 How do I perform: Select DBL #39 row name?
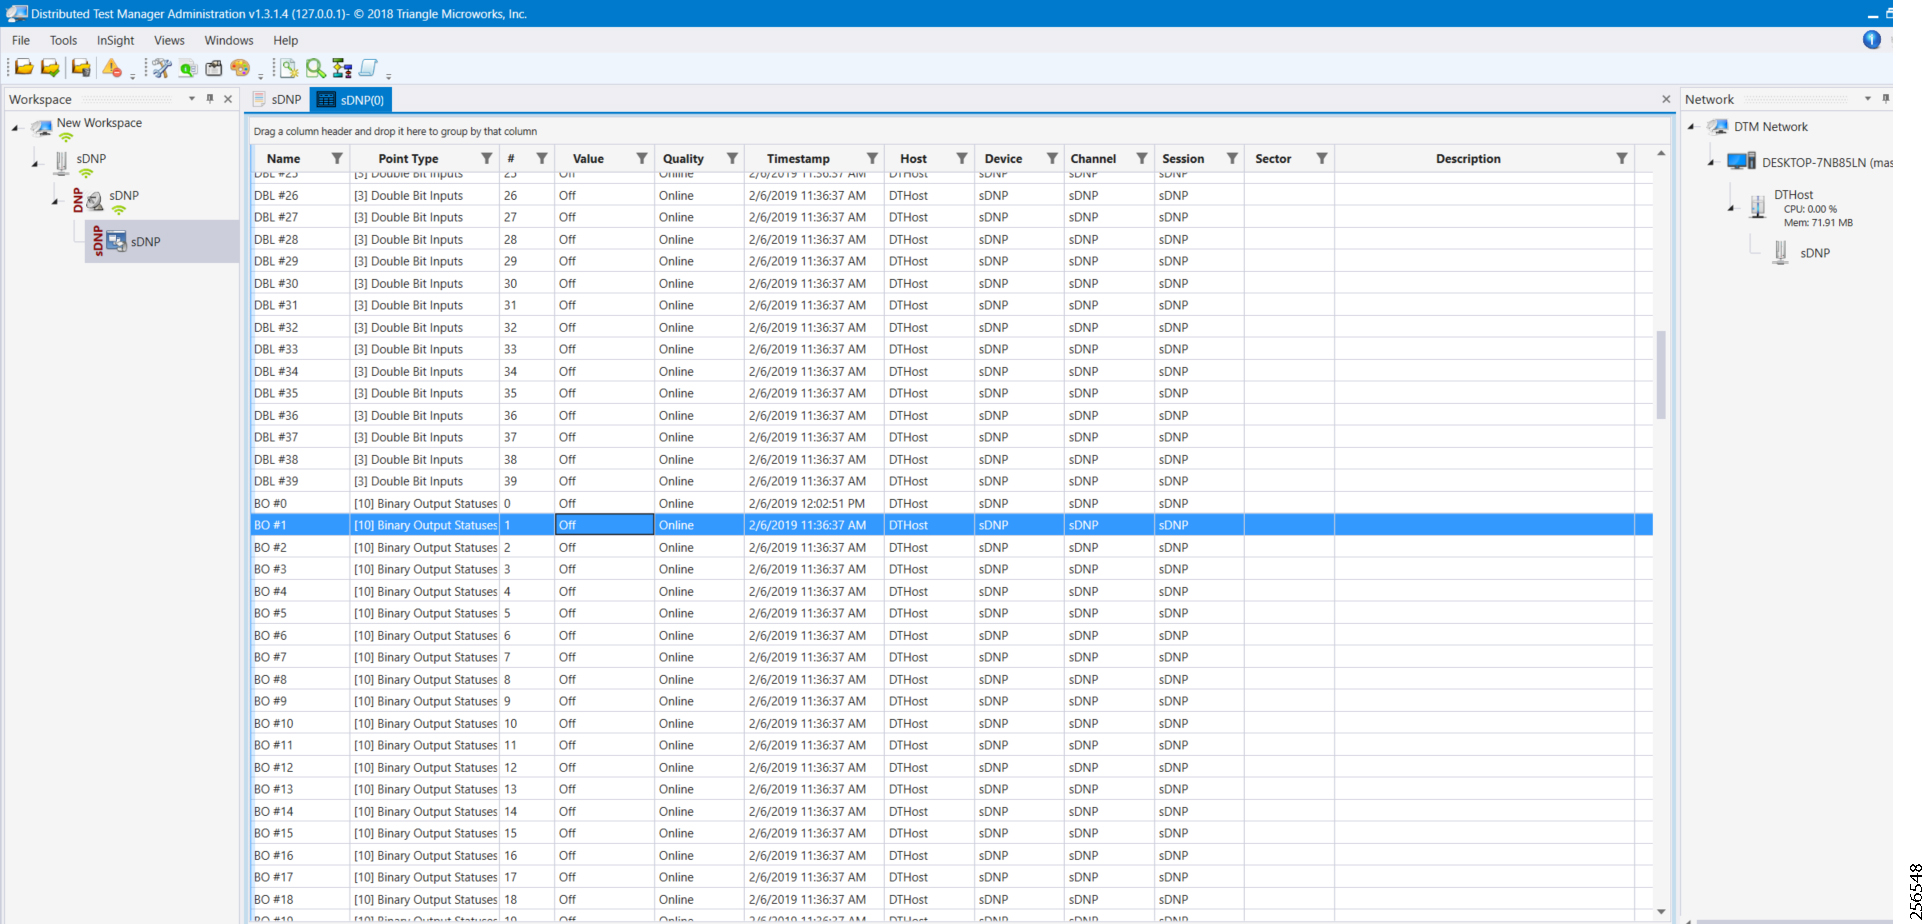click(x=300, y=481)
